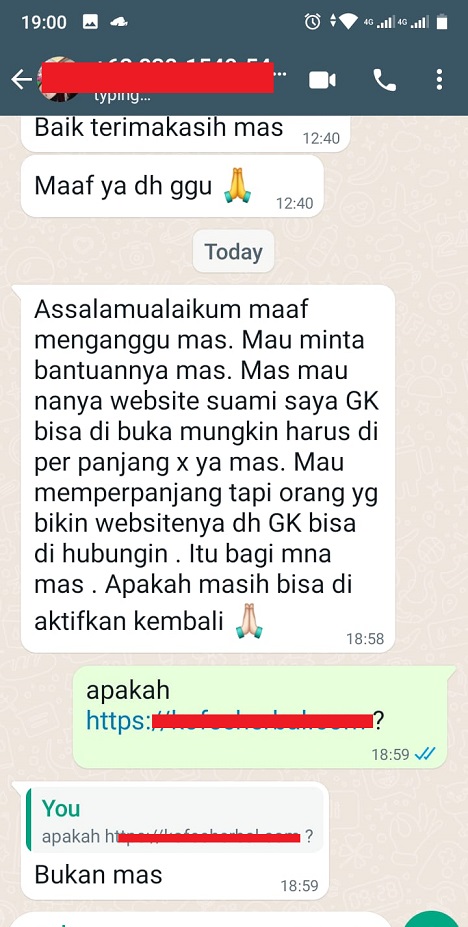Tap the quoted 'You' reply preview

[176, 820]
